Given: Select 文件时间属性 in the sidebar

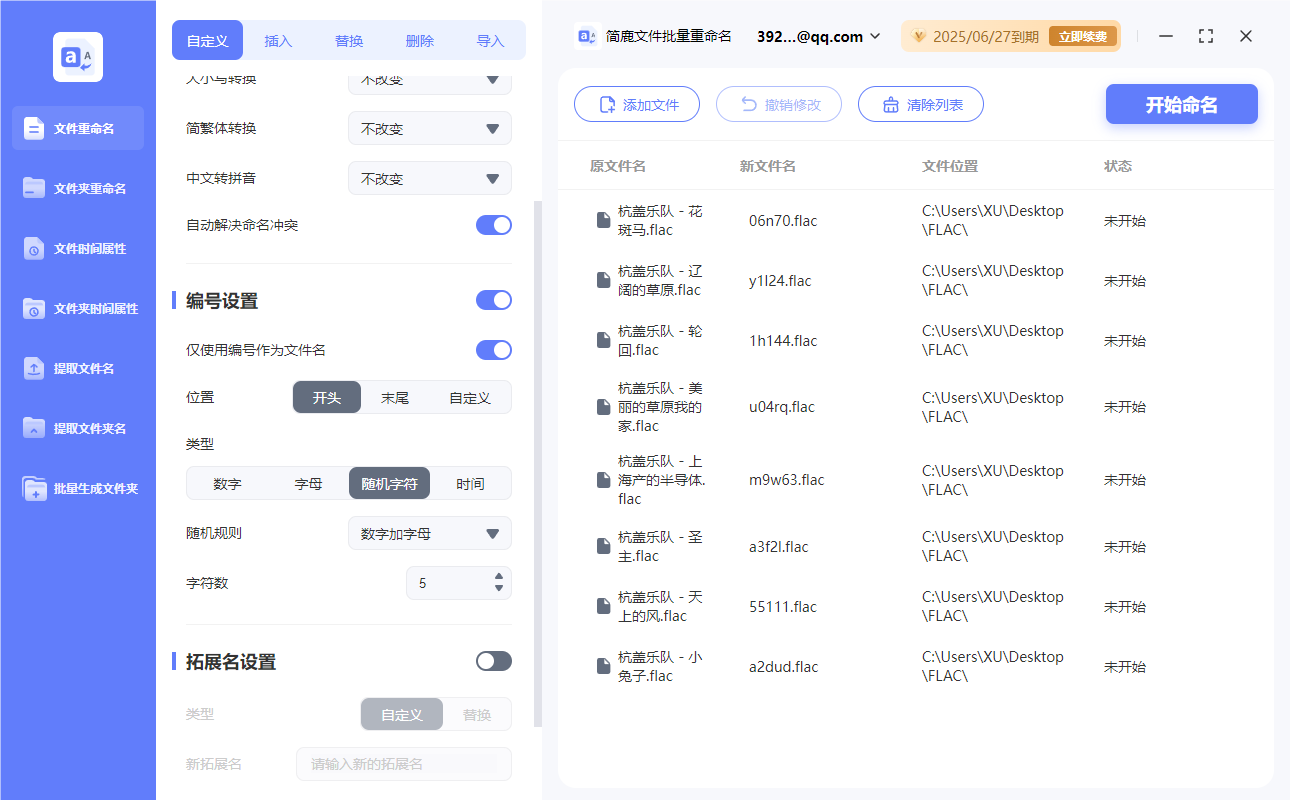Looking at the screenshot, I should pyautogui.click(x=78, y=248).
